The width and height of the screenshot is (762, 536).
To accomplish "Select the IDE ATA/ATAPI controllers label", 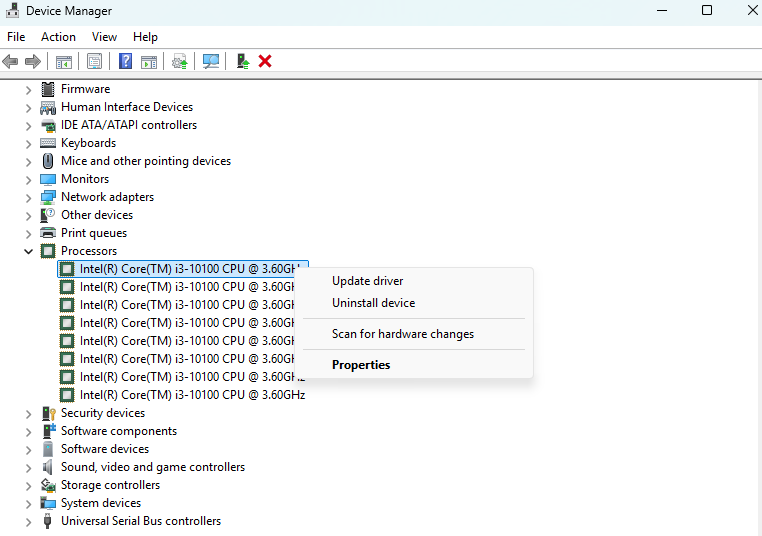I will point(129,125).
